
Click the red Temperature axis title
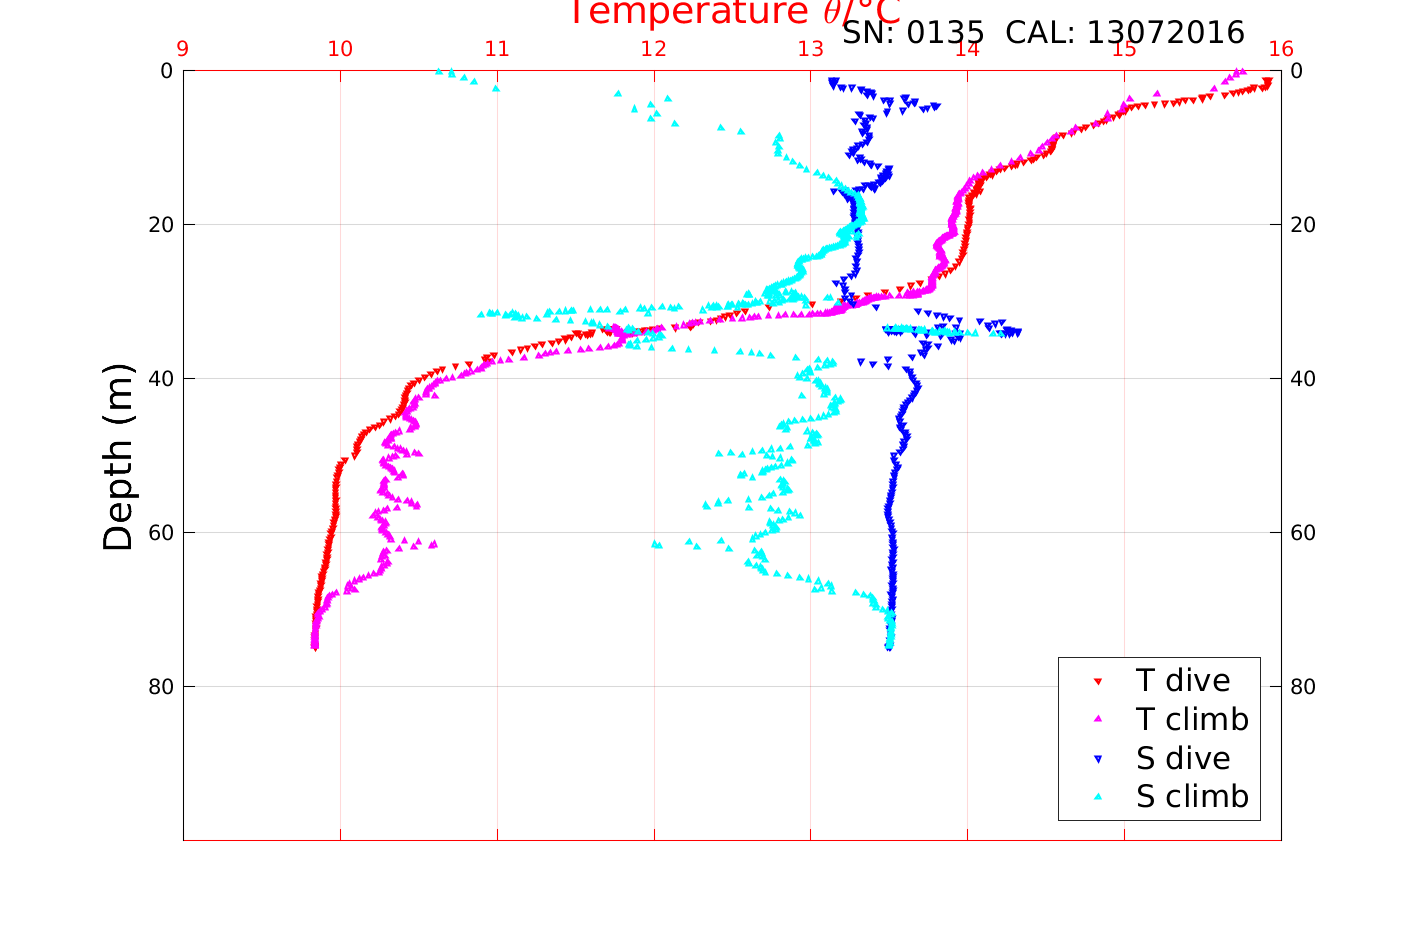click(735, 13)
